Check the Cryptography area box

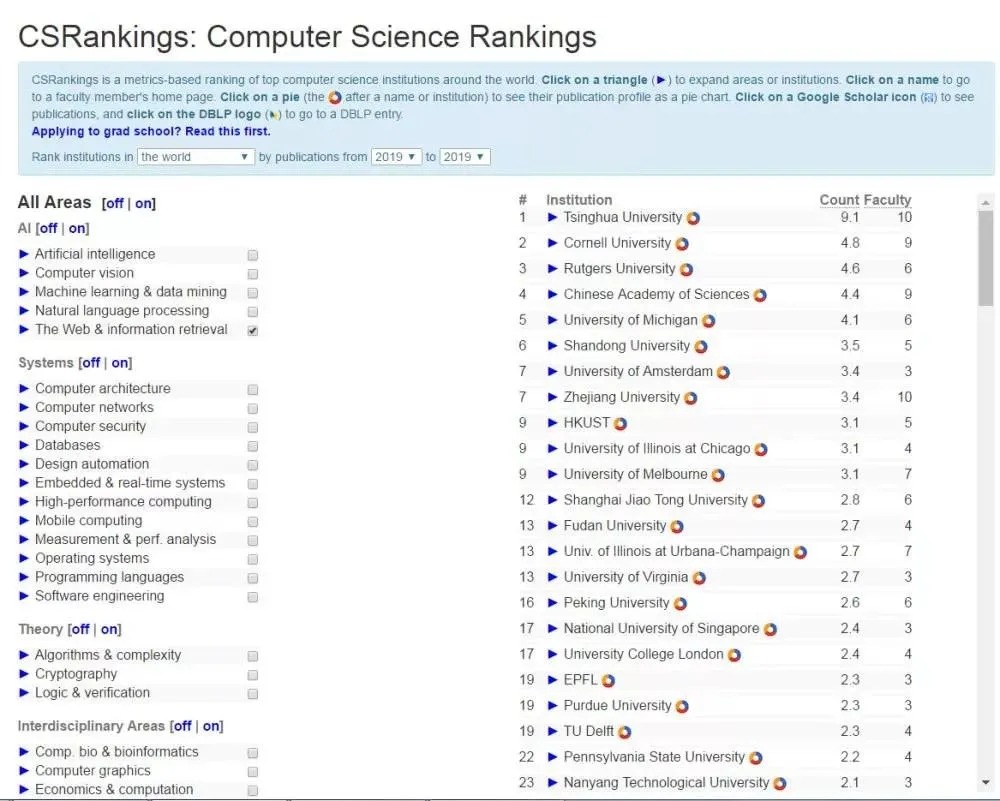pos(253,675)
